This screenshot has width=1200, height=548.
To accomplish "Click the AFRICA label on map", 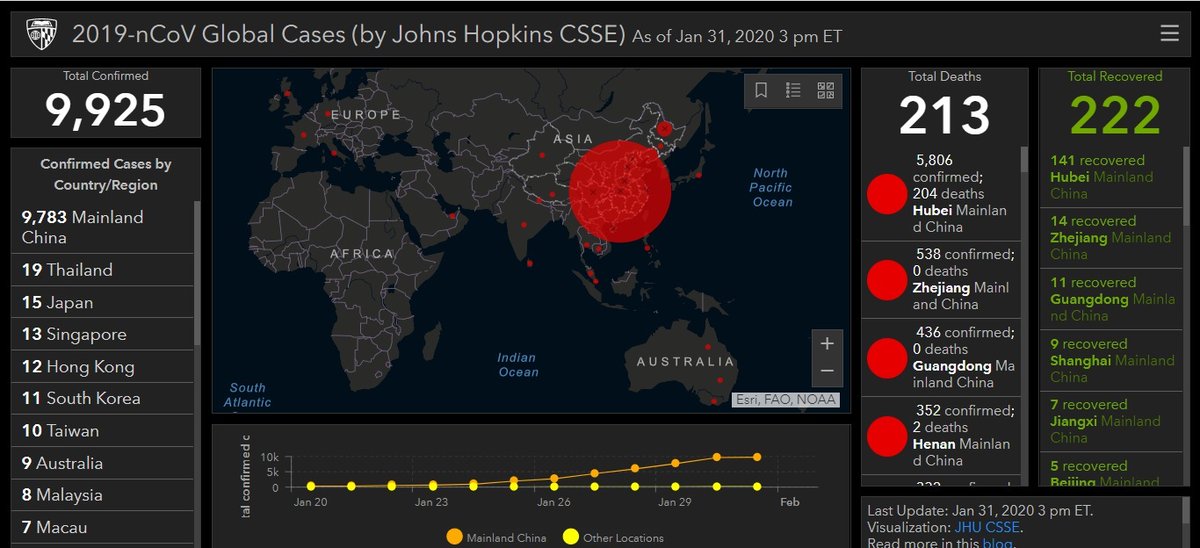I will pos(362,254).
